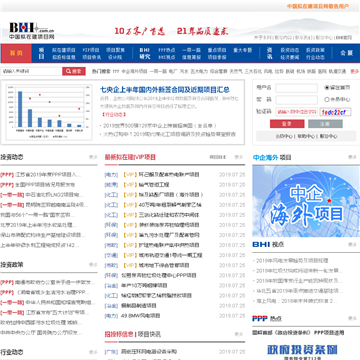Select the 留在首页 radio option
The image size is (360, 360).
[x=327, y=88]
